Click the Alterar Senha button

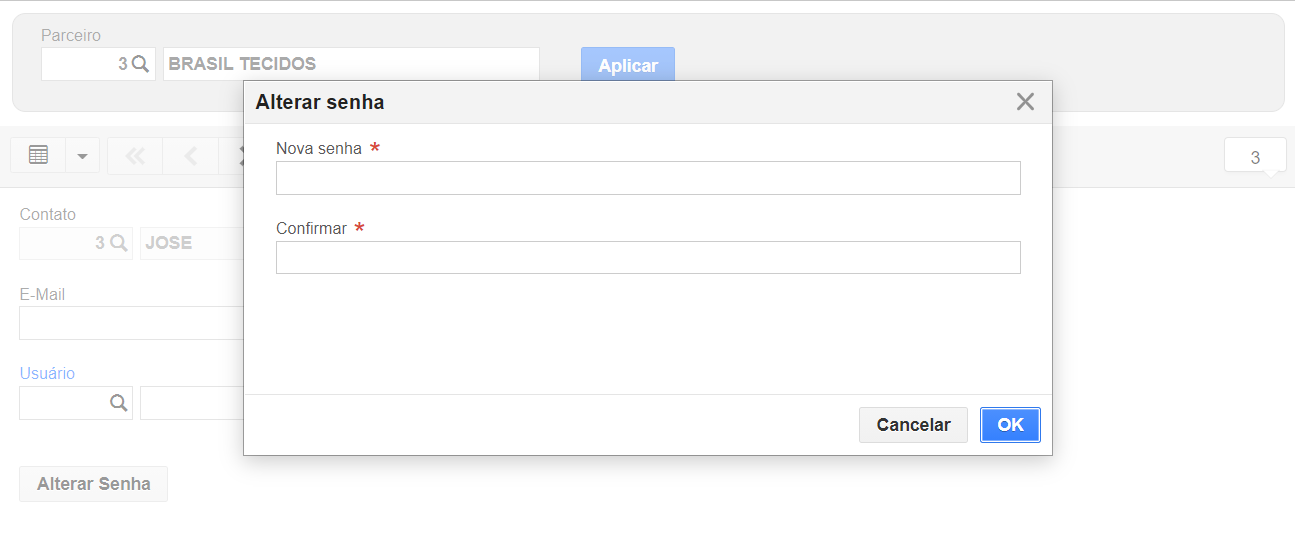[x=94, y=484]
